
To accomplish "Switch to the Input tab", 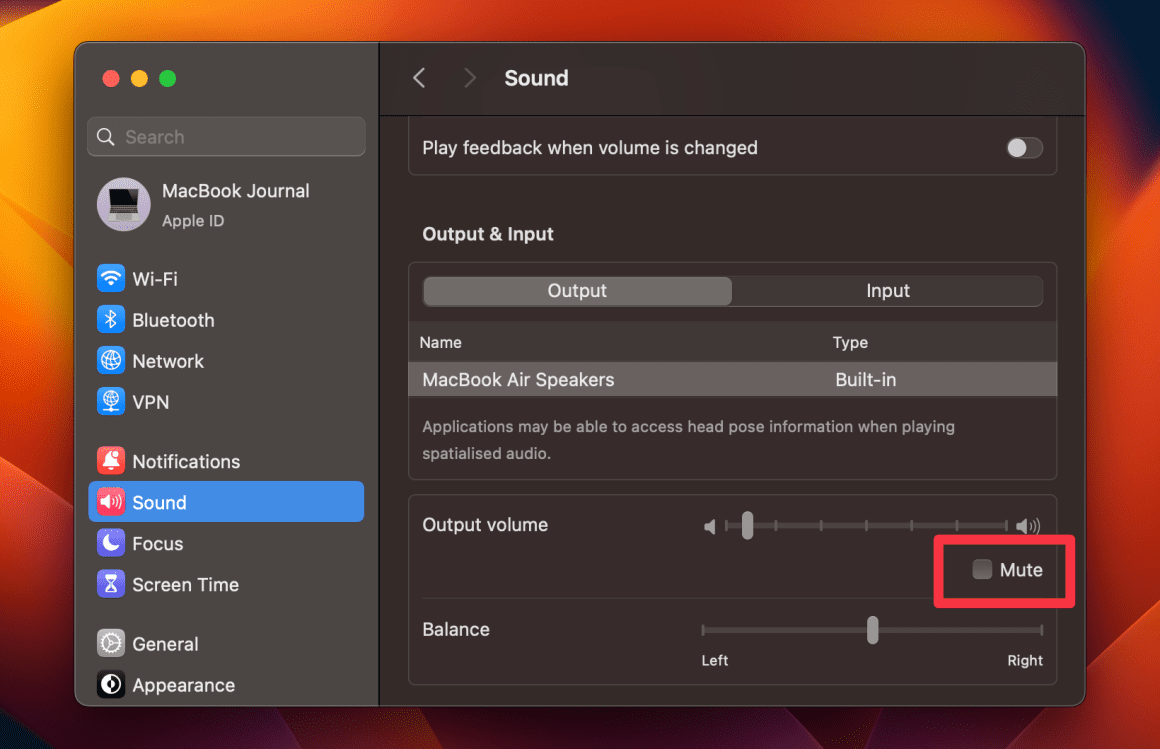I will point(888,291).
